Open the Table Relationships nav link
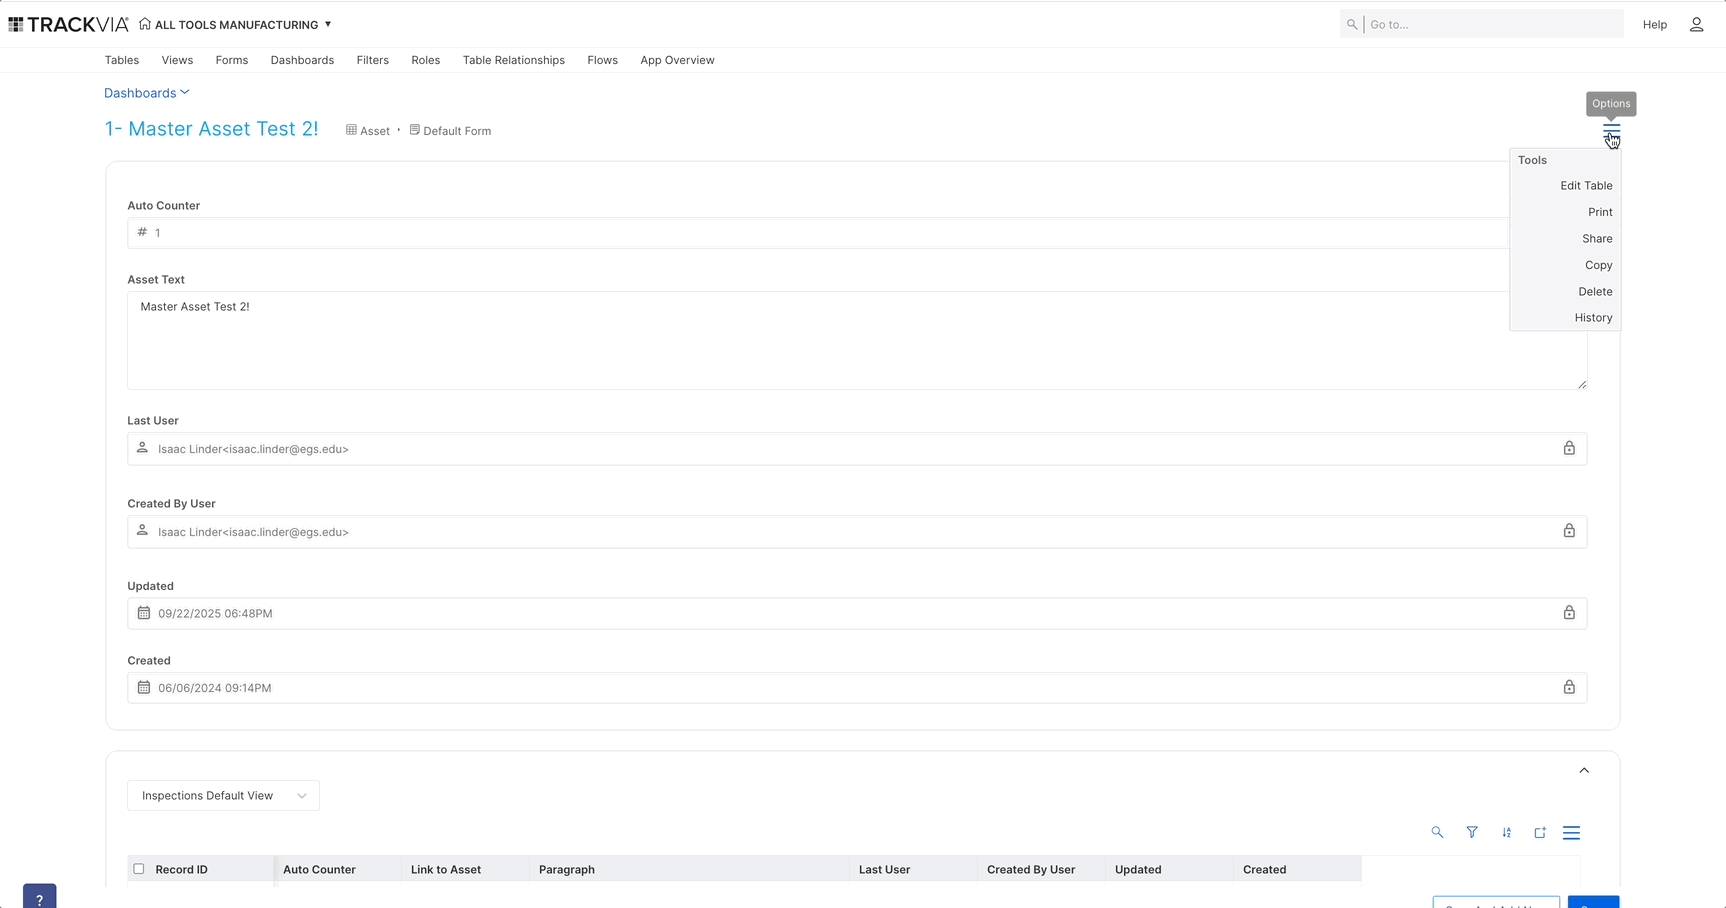1726x908 pixels. (513, 60)
